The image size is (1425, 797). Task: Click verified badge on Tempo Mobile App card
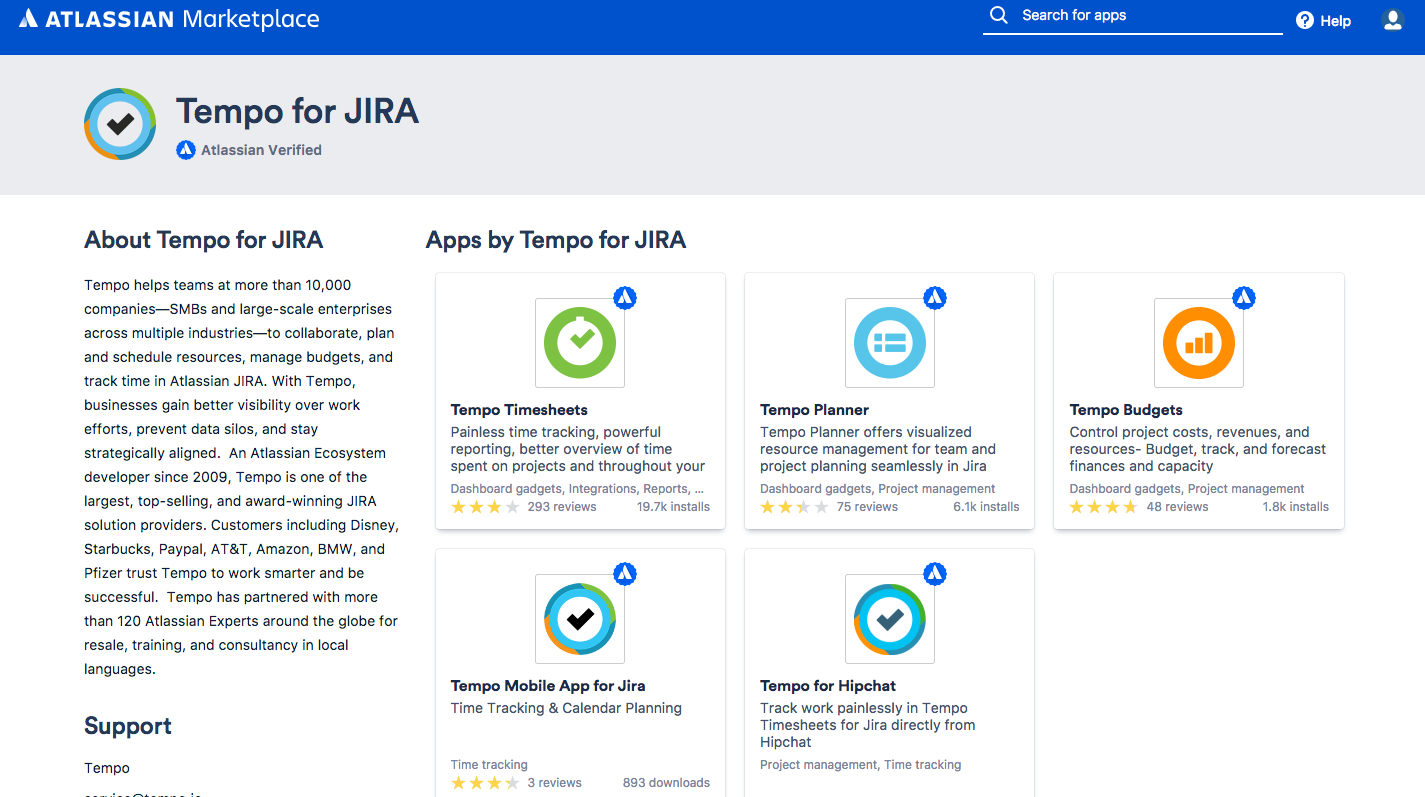tap(625, 573)
